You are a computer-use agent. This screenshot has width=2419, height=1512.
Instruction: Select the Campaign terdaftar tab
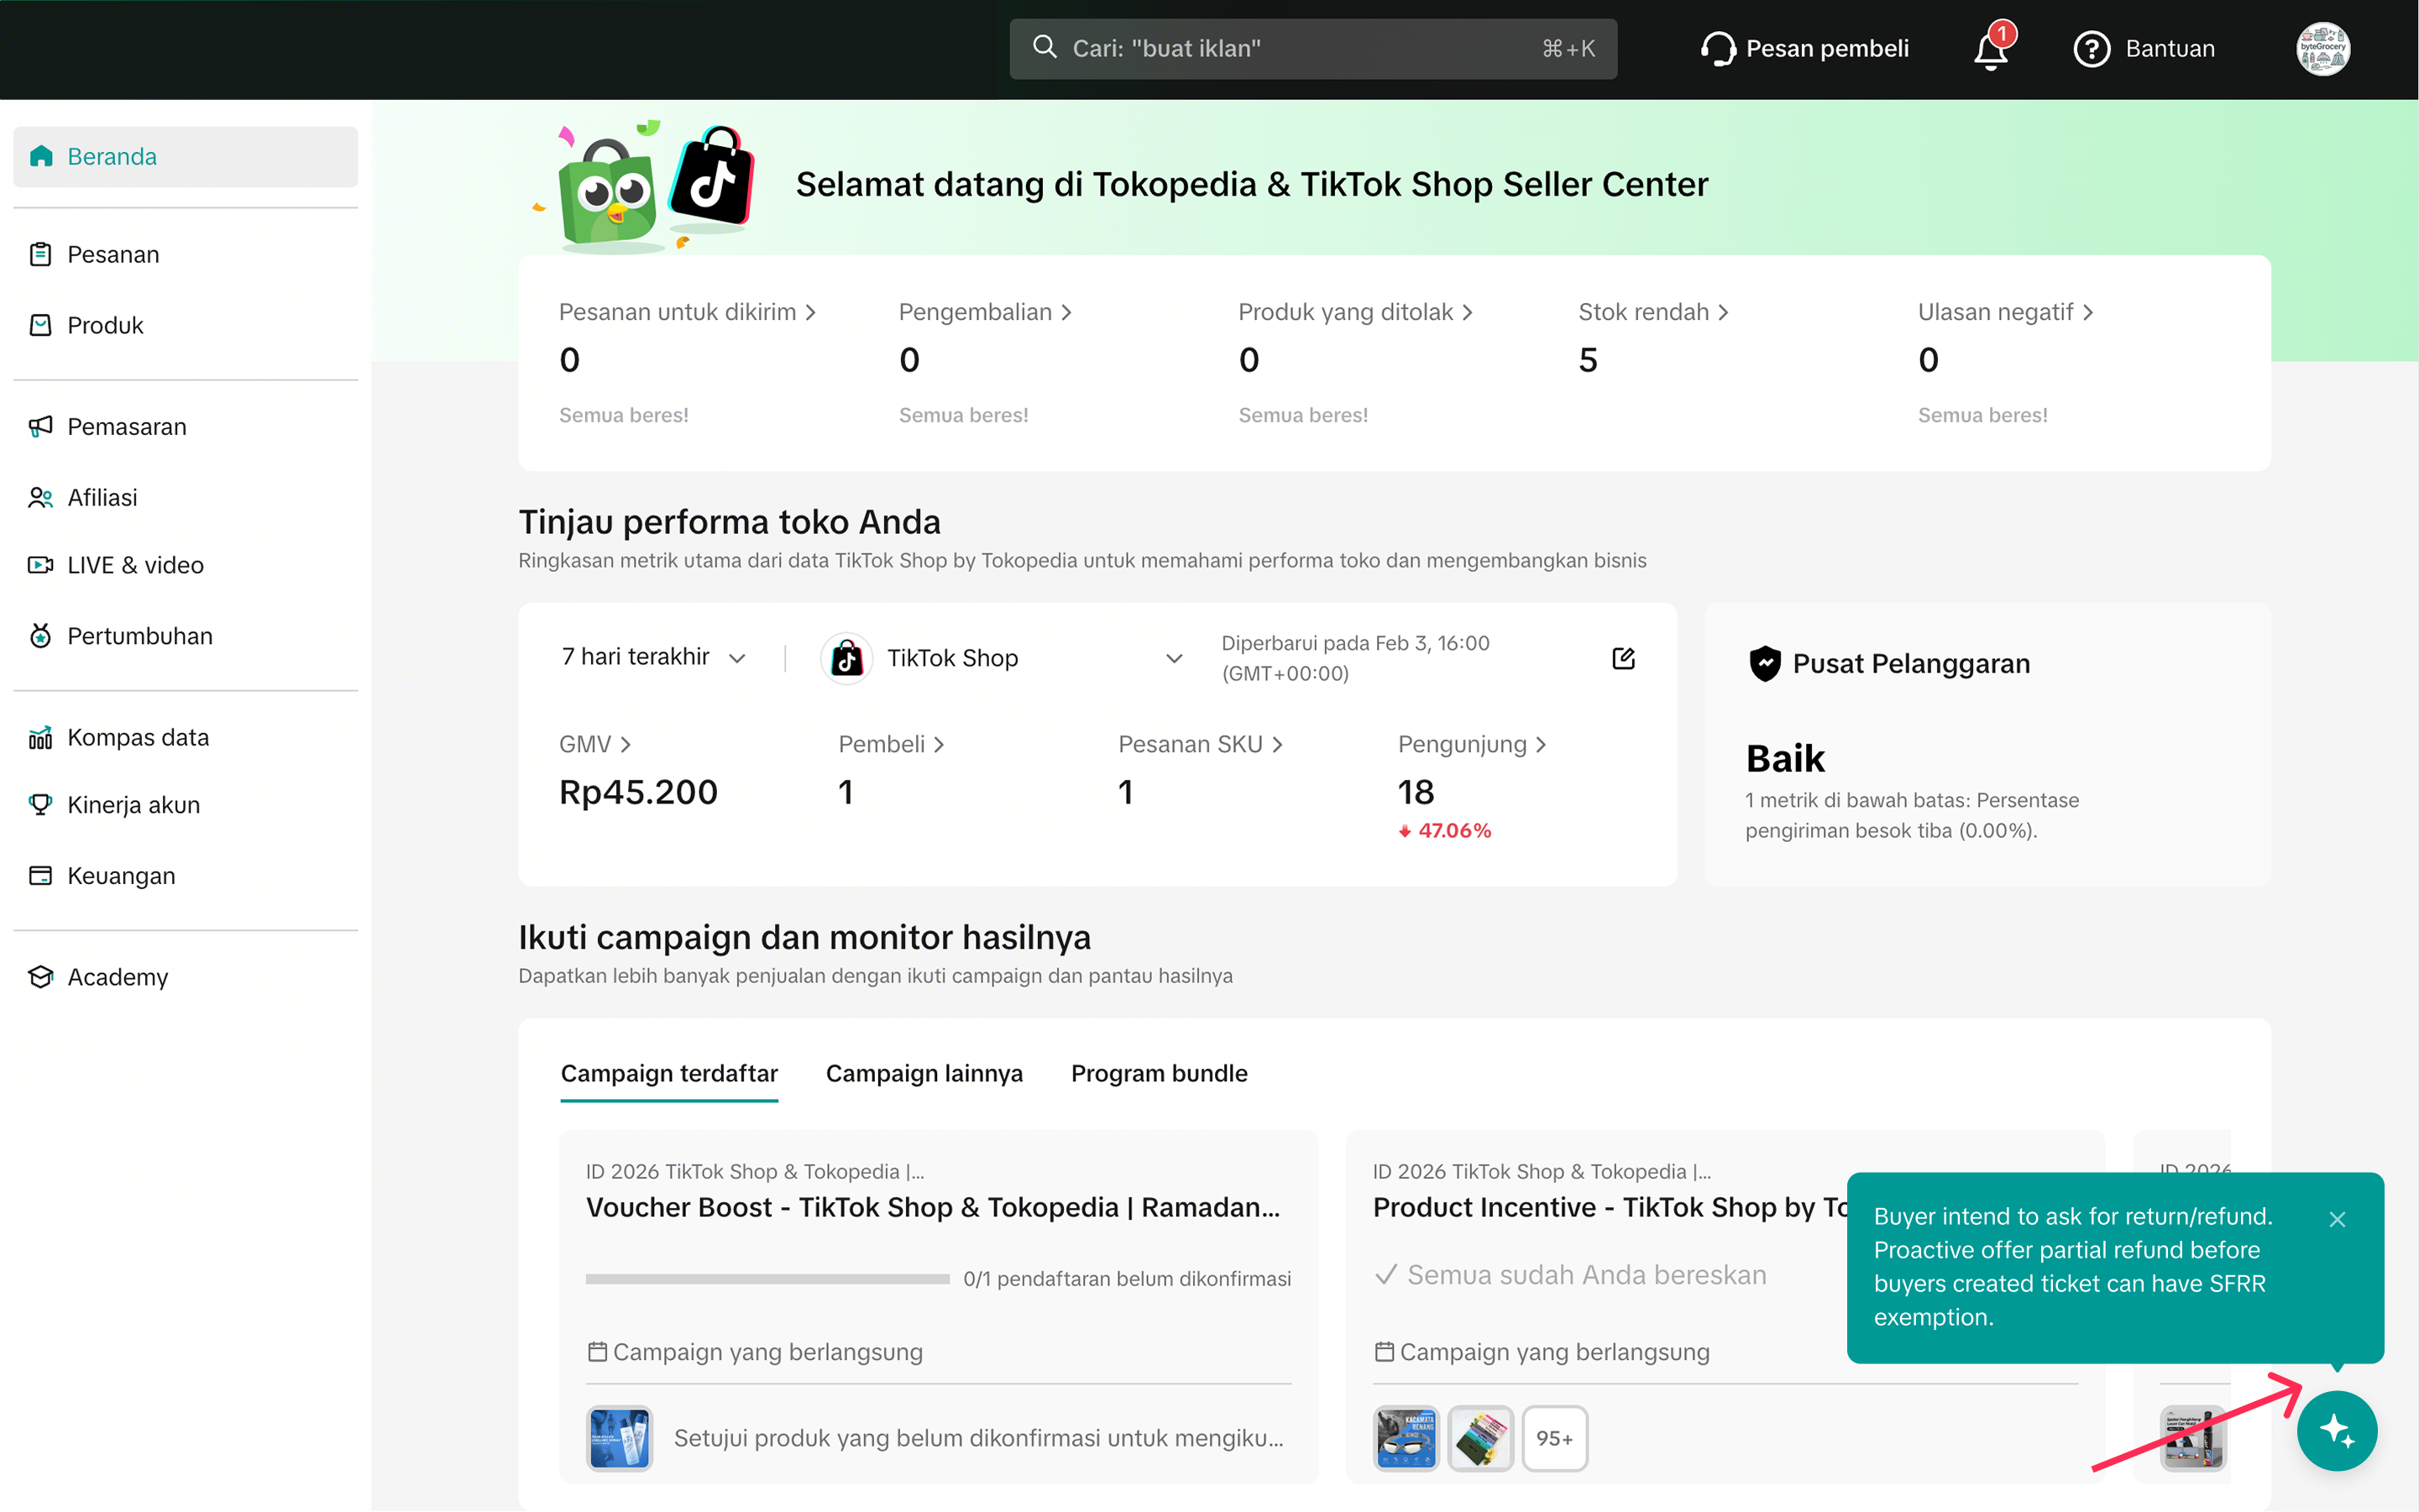pyautogui.click(x=669, y=1073)
